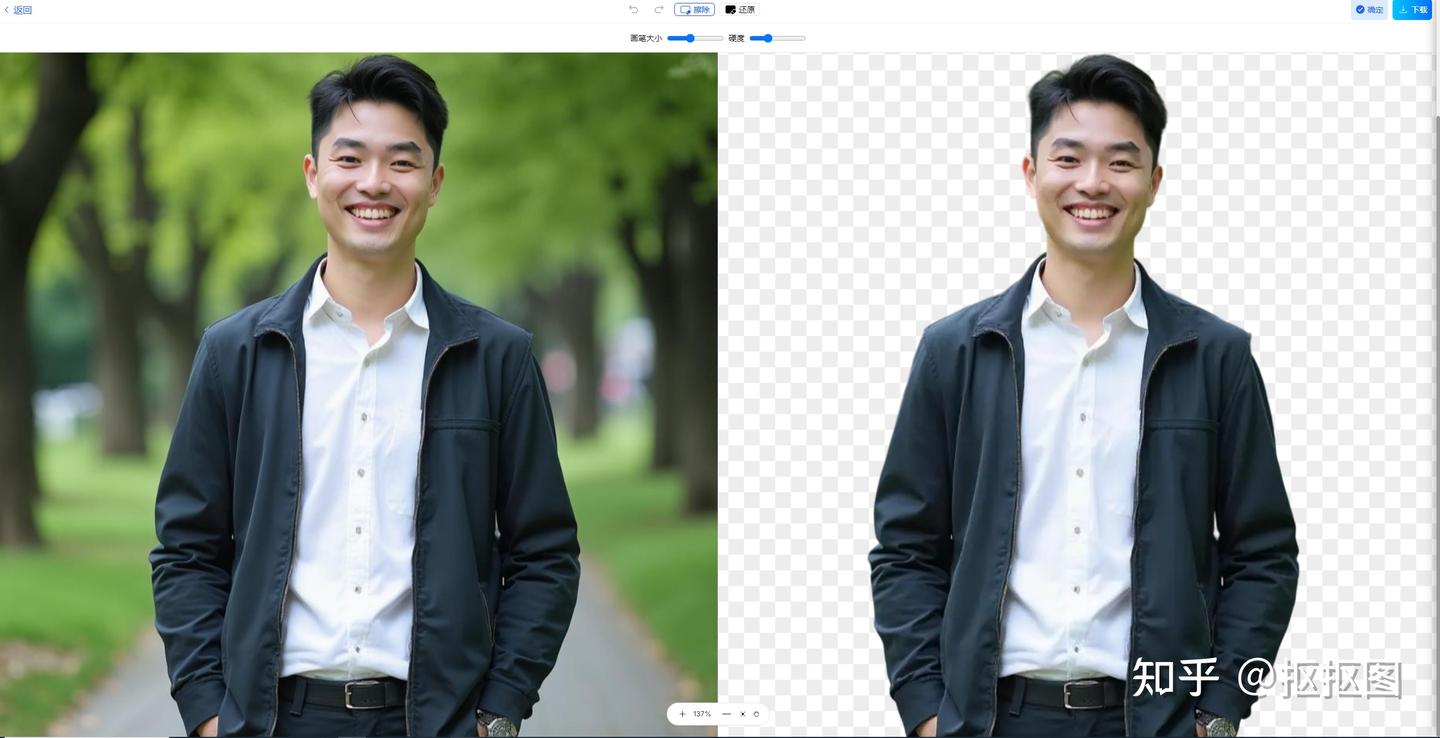Click the 137% zoom percentage display
Viewport: 1440px width, 738px height.
tap(701, 714)
